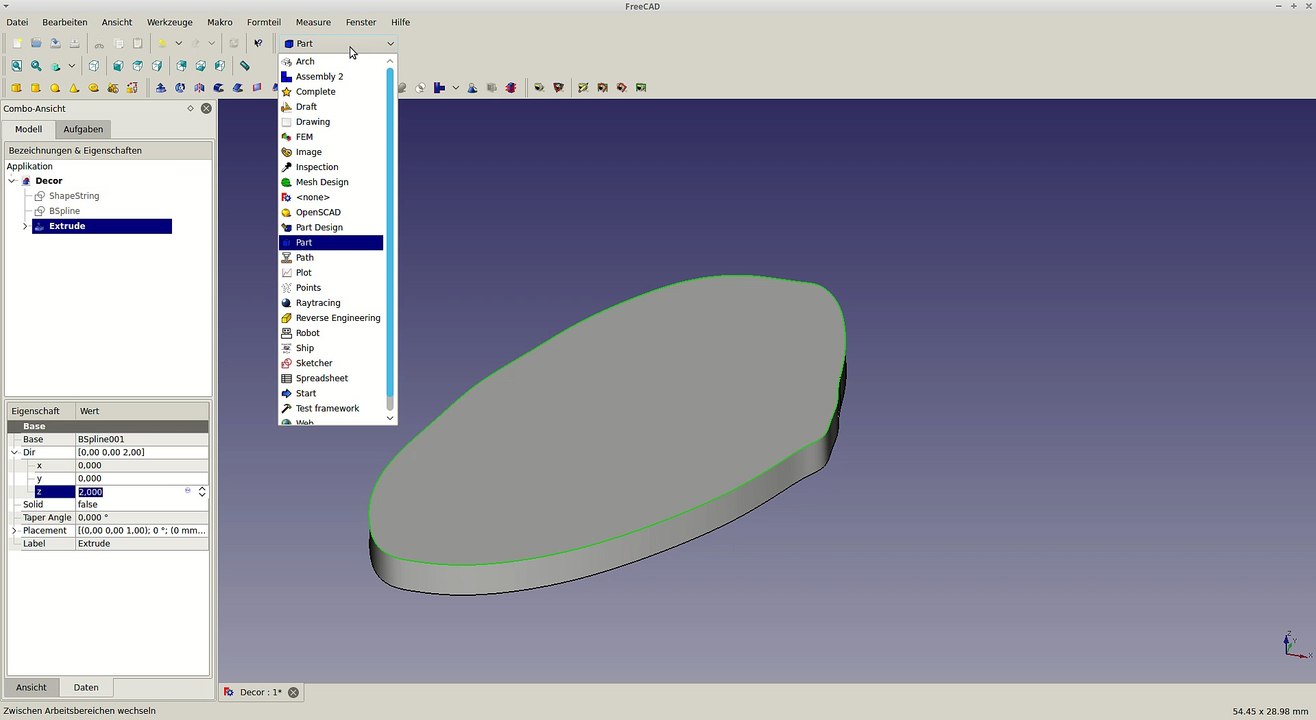The image size is (1316, 720).
Task: Create a Sphere primitive
Action: coord(55,88)
